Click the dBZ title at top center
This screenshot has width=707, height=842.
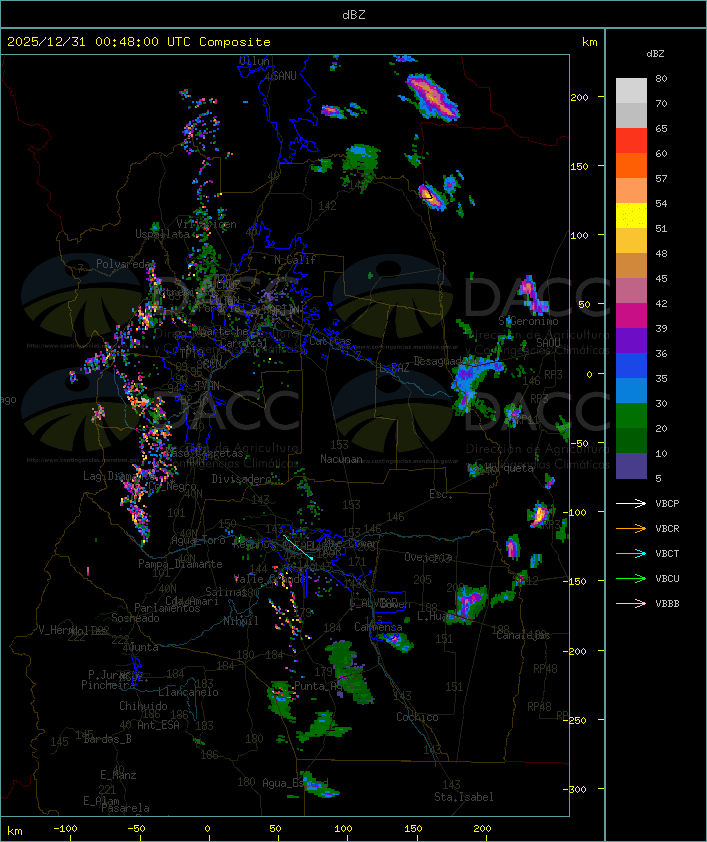click(x=354, y=15)
